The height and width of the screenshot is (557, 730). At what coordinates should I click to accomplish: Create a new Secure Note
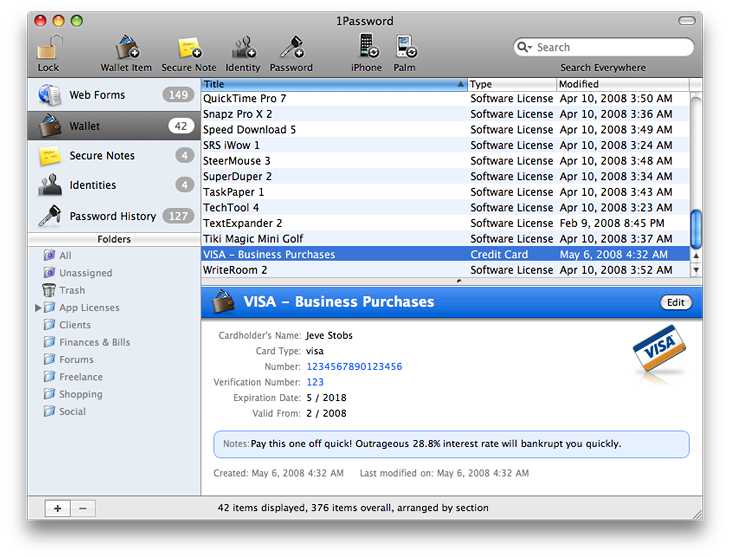(x=189, y=47)
